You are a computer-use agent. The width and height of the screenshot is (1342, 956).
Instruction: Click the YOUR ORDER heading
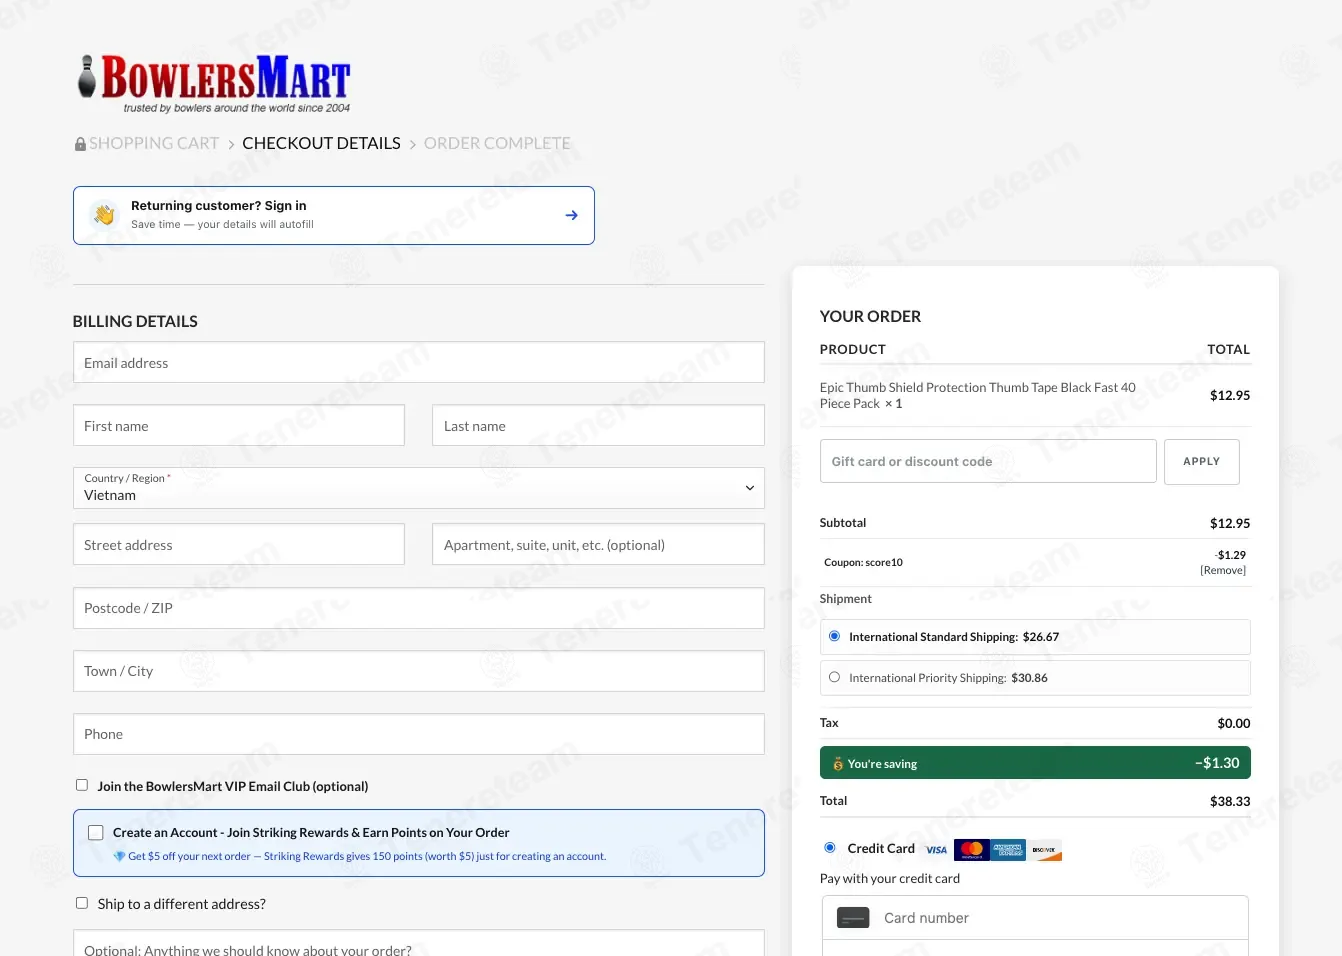click(870, 316)
